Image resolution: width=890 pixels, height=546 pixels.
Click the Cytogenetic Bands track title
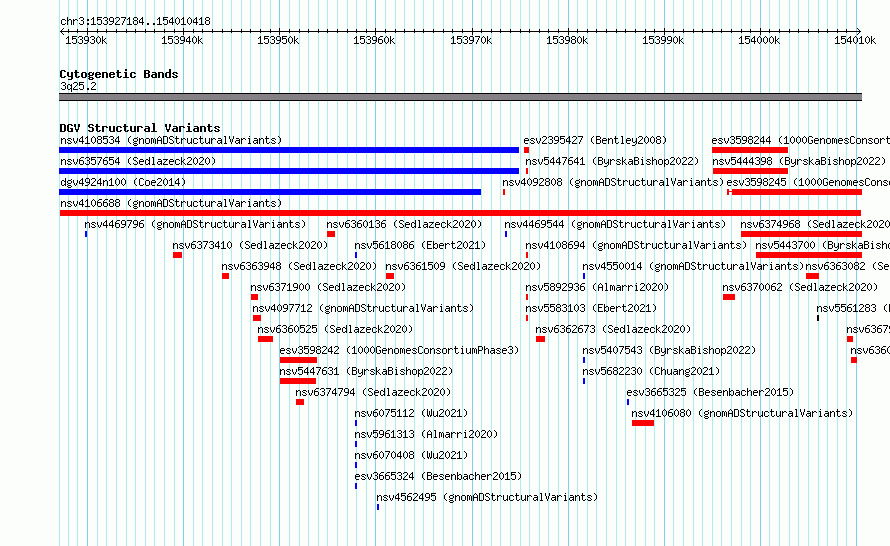pos(119,74)
